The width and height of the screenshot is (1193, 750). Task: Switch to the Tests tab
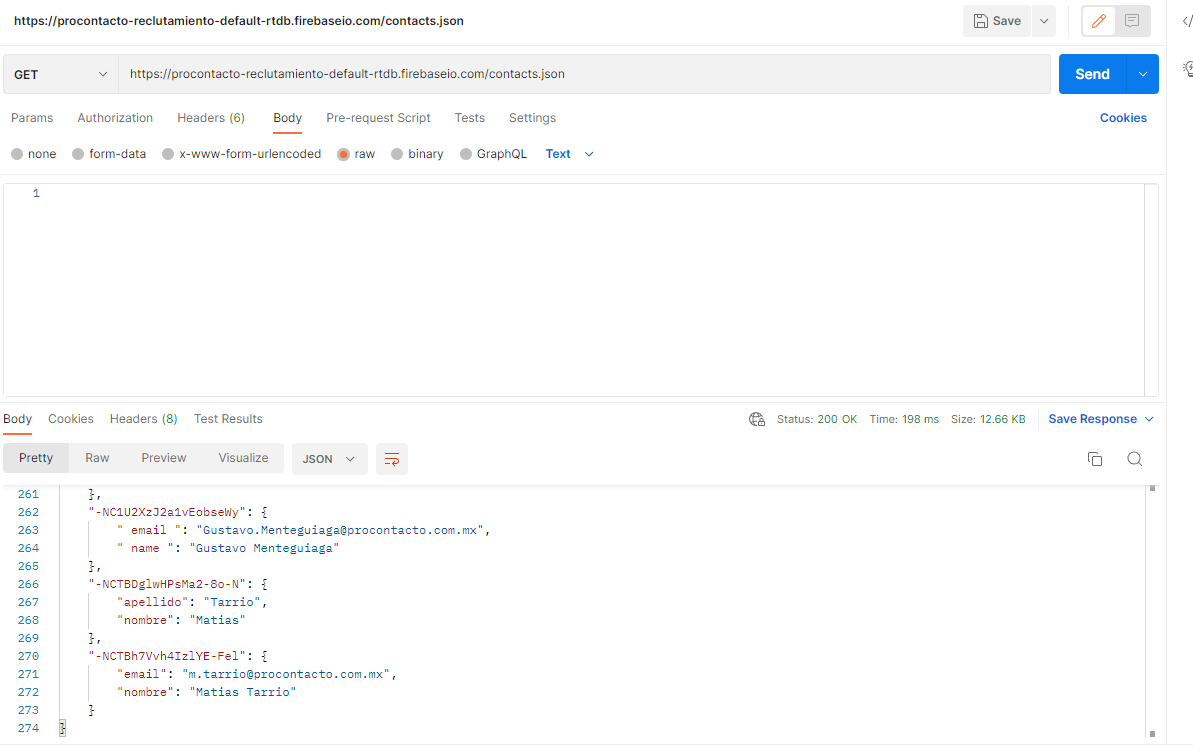coord(469,118)
